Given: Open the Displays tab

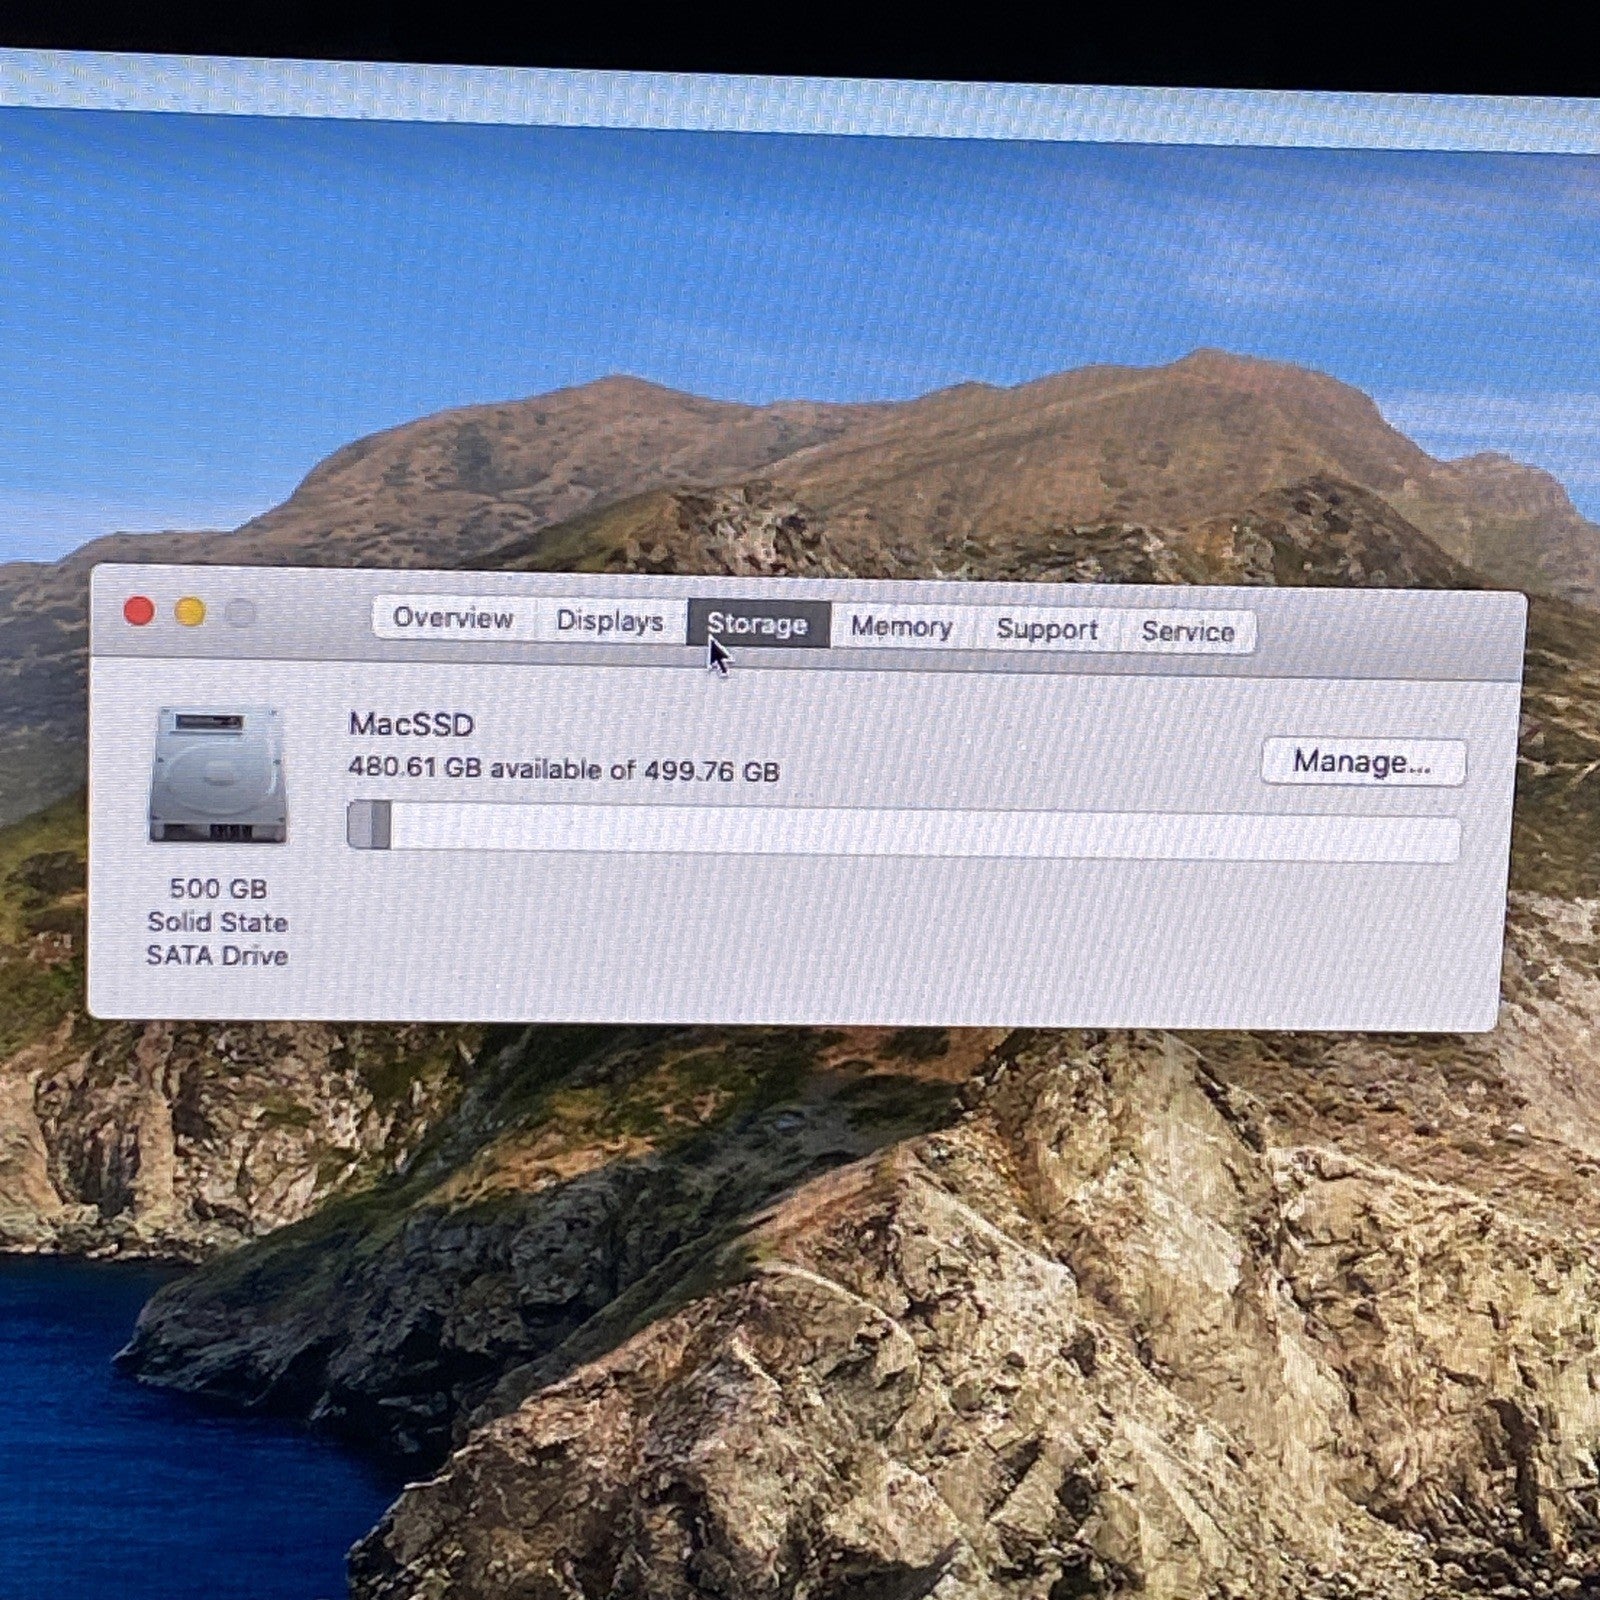Looking at the screenshot, I should [609, 621].
